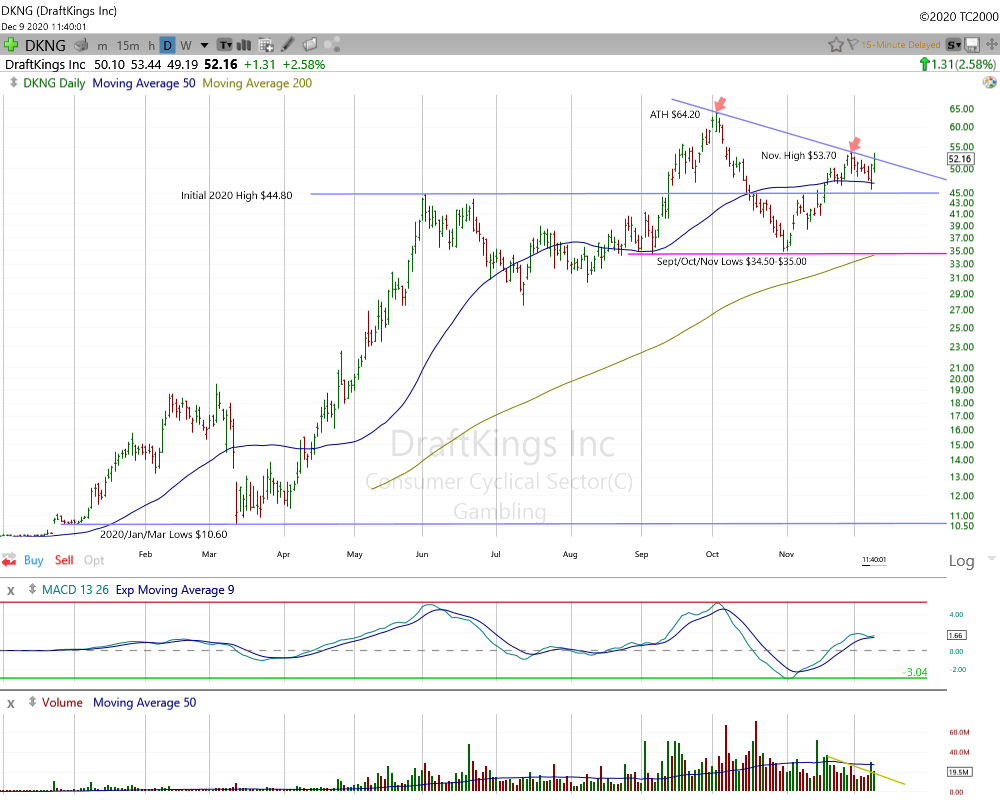This screenshot has width=1000, height=800.
Task: Open the S layout dropdown
Action: 953,45
